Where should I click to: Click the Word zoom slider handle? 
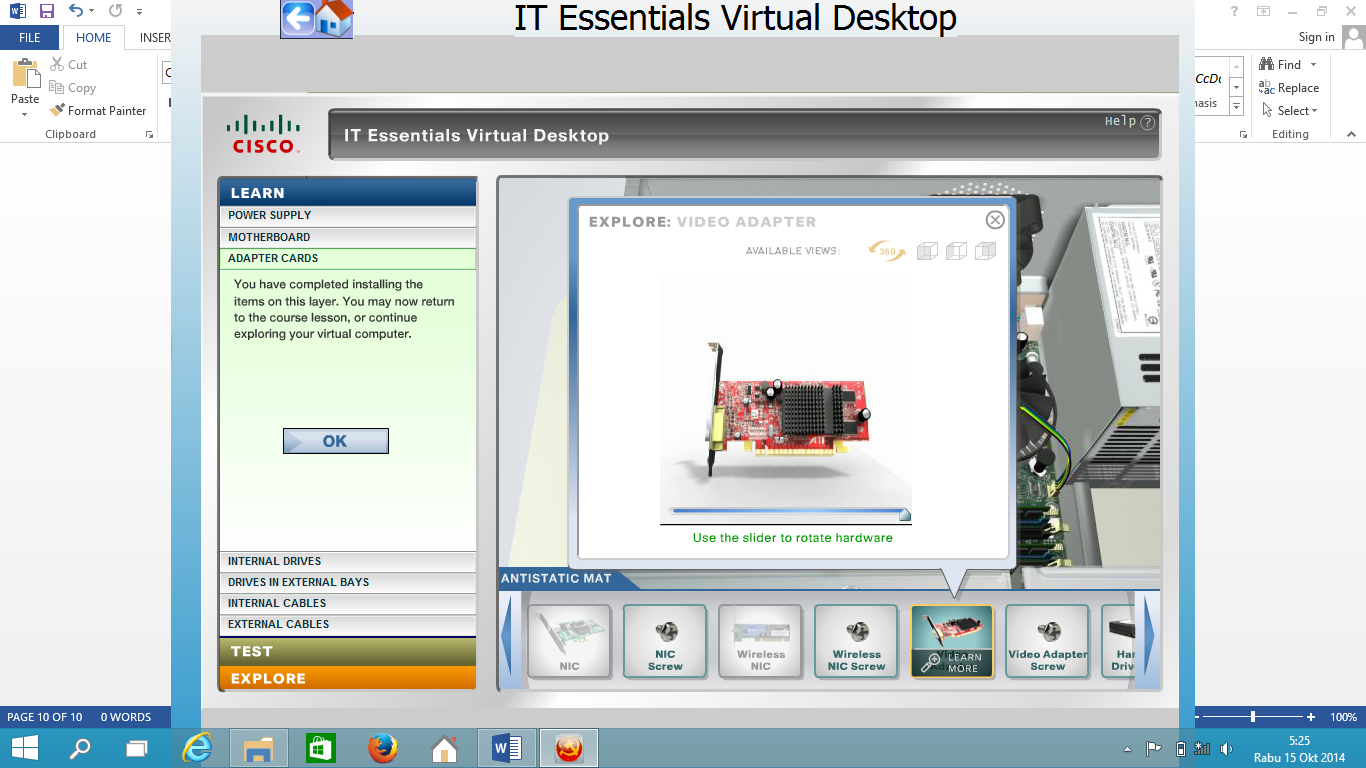(1253, 717)
